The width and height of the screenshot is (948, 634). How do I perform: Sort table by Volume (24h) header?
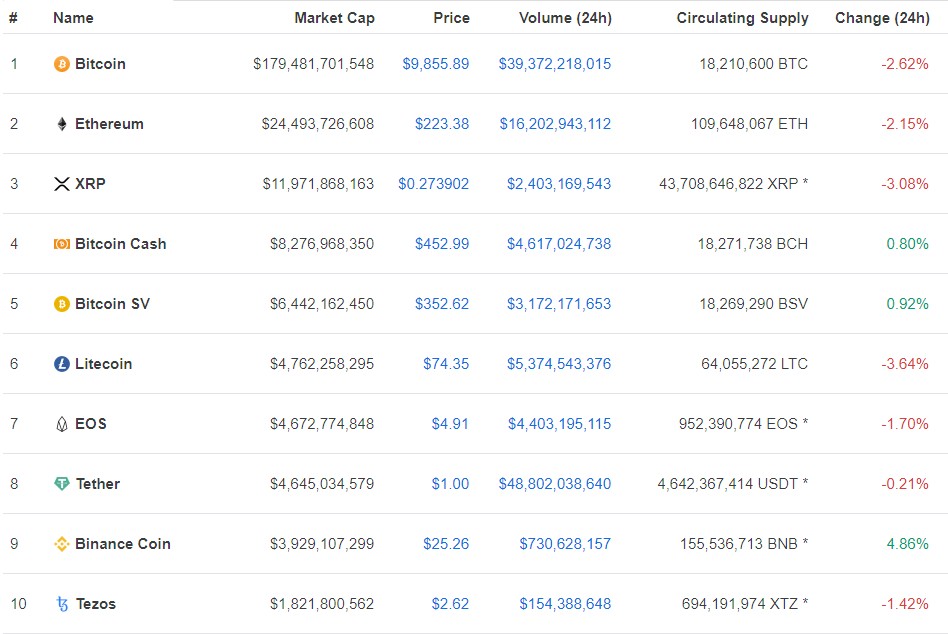(x=565, y=18)
